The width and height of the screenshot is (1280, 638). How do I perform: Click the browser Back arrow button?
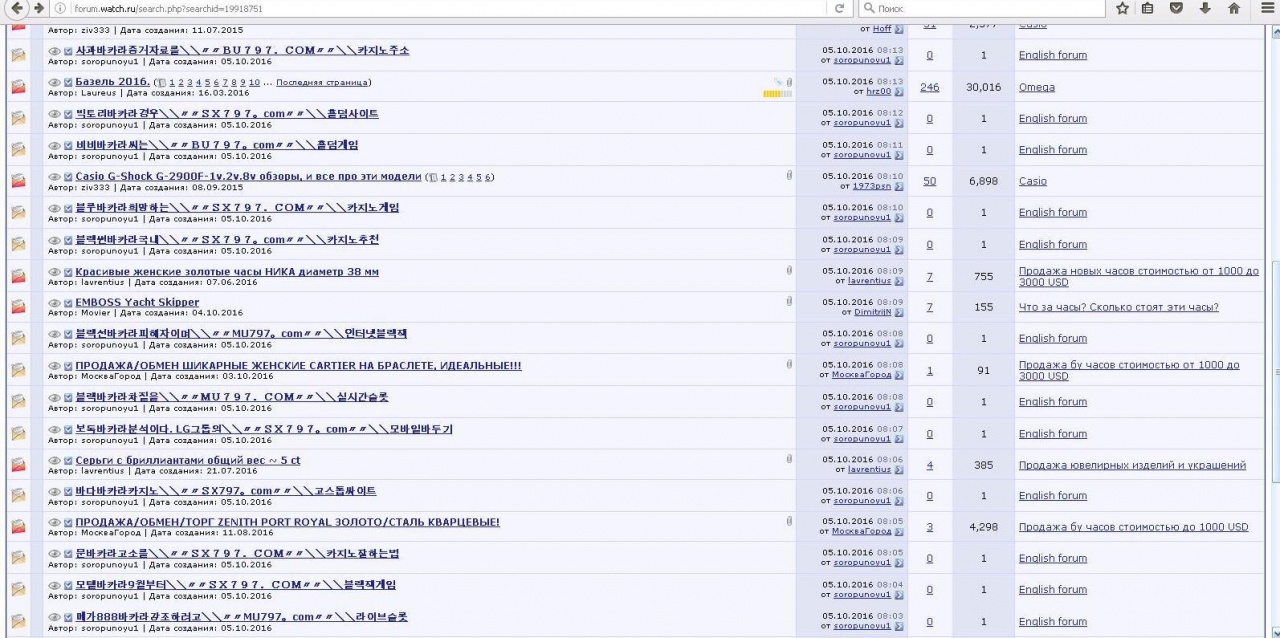[x=18, y=8]
